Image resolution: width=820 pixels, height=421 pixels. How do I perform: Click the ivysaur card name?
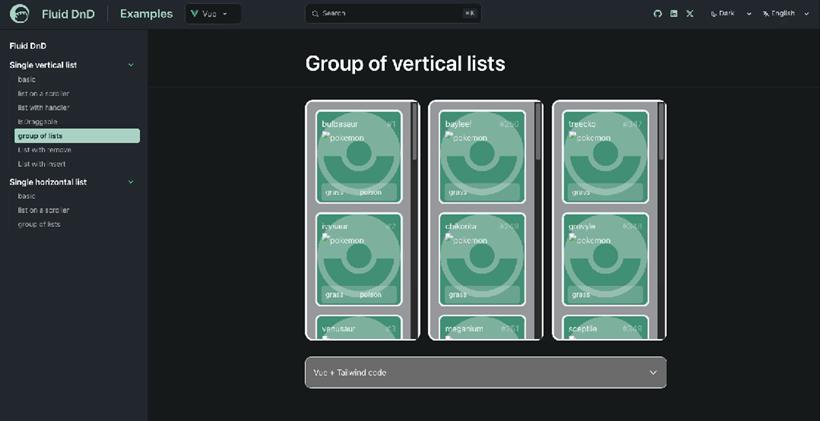tap(335, 226)
